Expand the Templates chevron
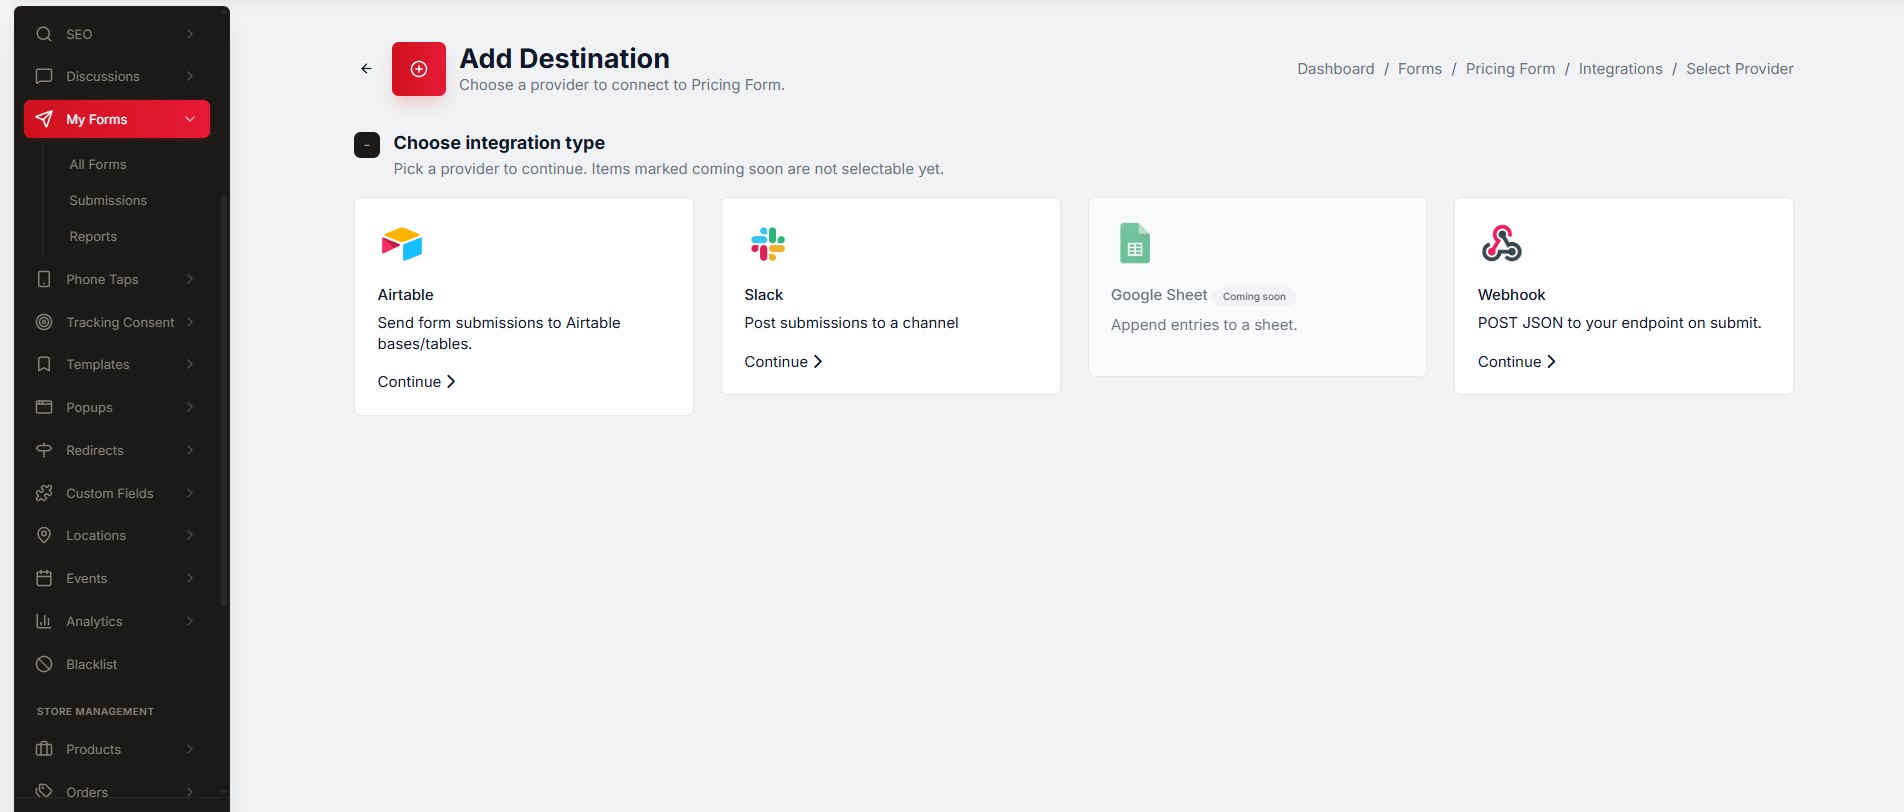Viewport: 1904px width, 812px height. pyautogui.click(x=190, y=364)
